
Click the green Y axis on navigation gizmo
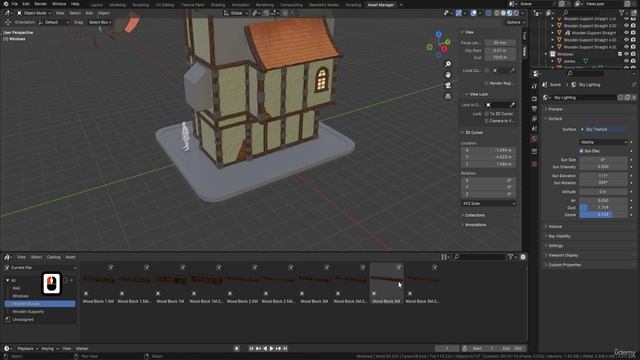click(448, 42)
